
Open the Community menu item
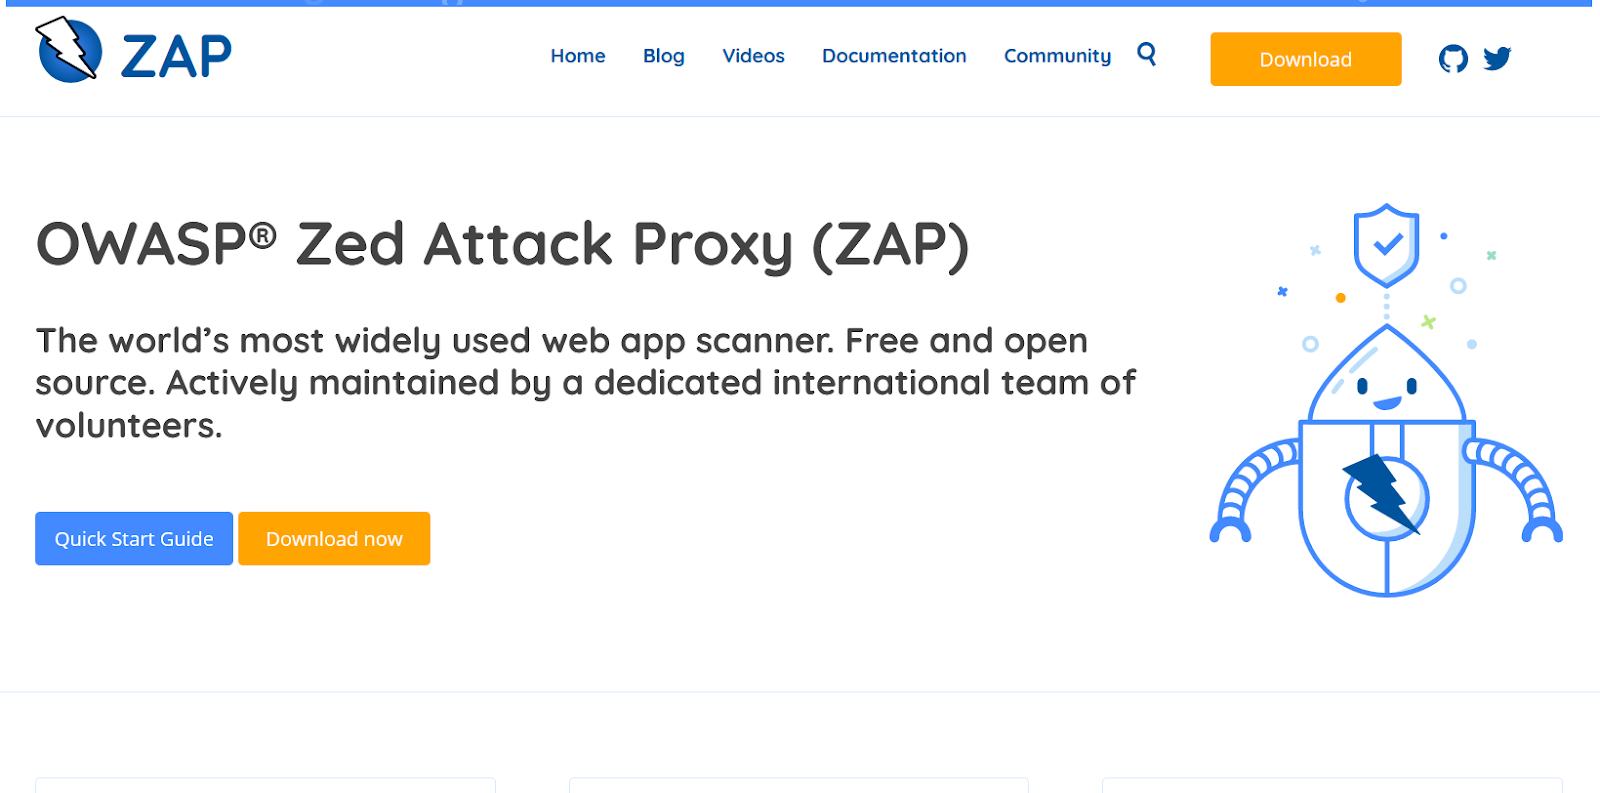(x=1057, y=56)
